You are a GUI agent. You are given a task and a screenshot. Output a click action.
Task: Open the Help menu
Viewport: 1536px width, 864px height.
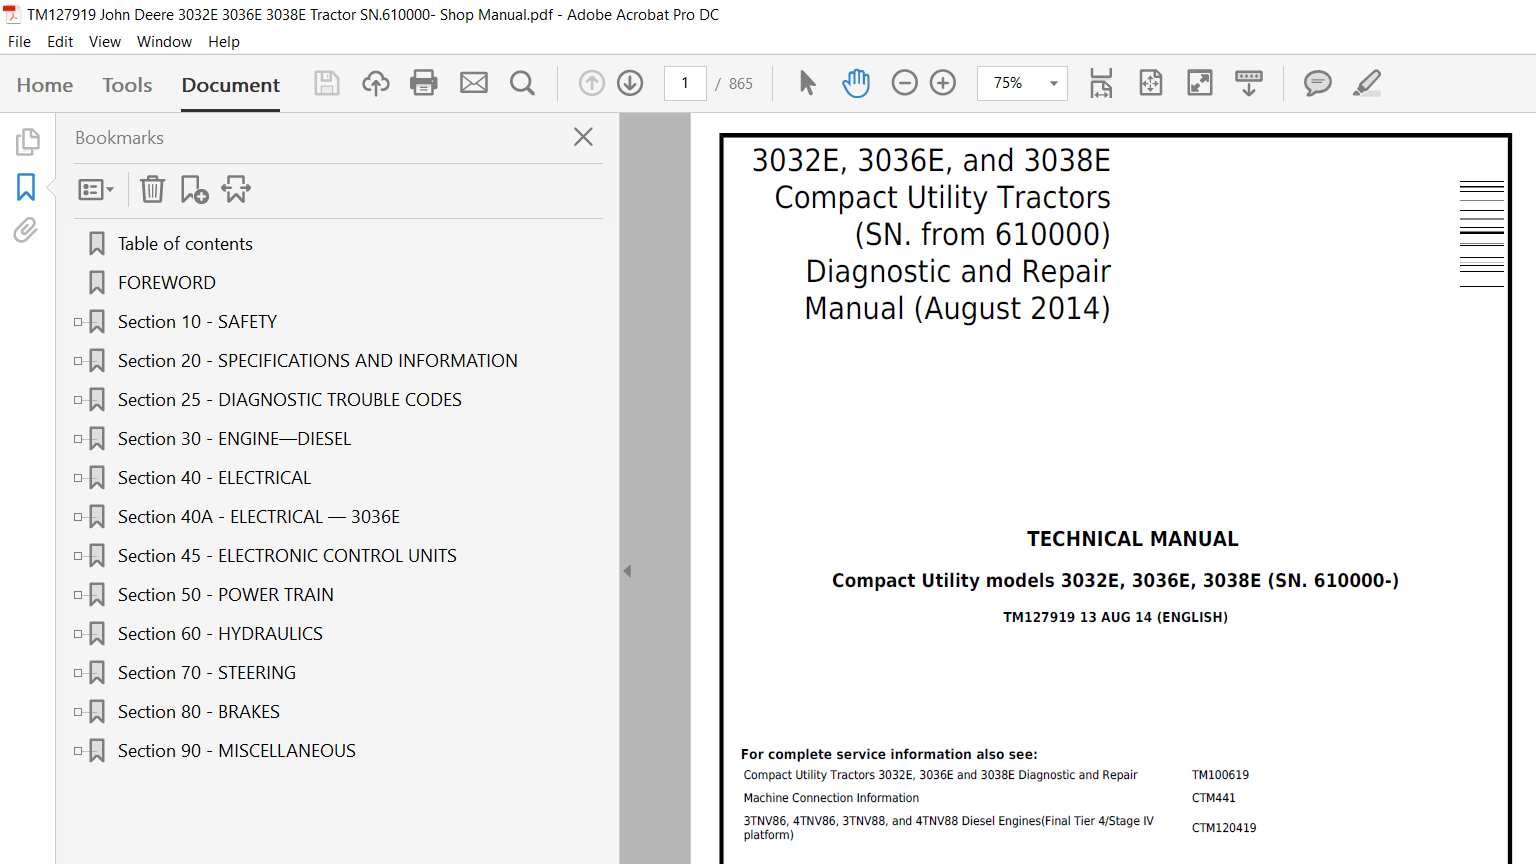(224, 42)
